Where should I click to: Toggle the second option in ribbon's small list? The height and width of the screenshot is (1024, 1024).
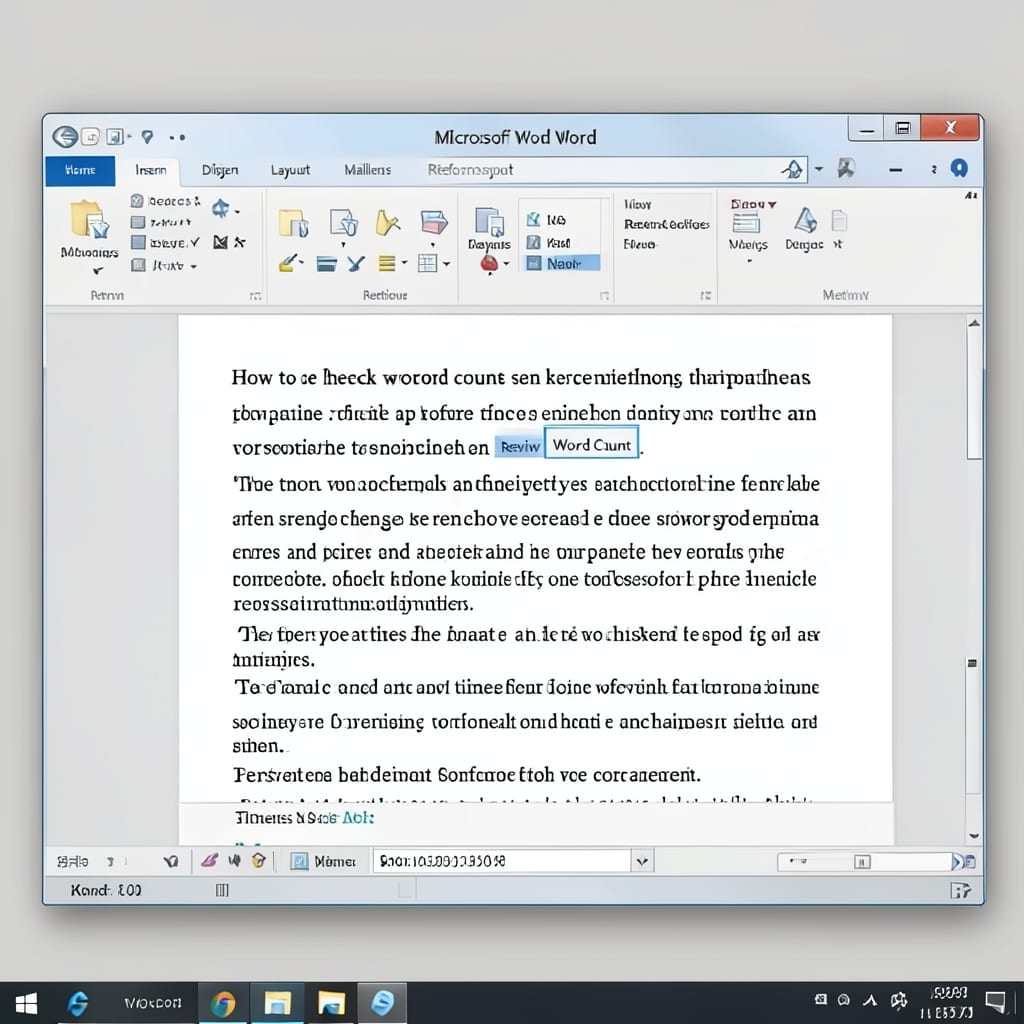[161, 223]
